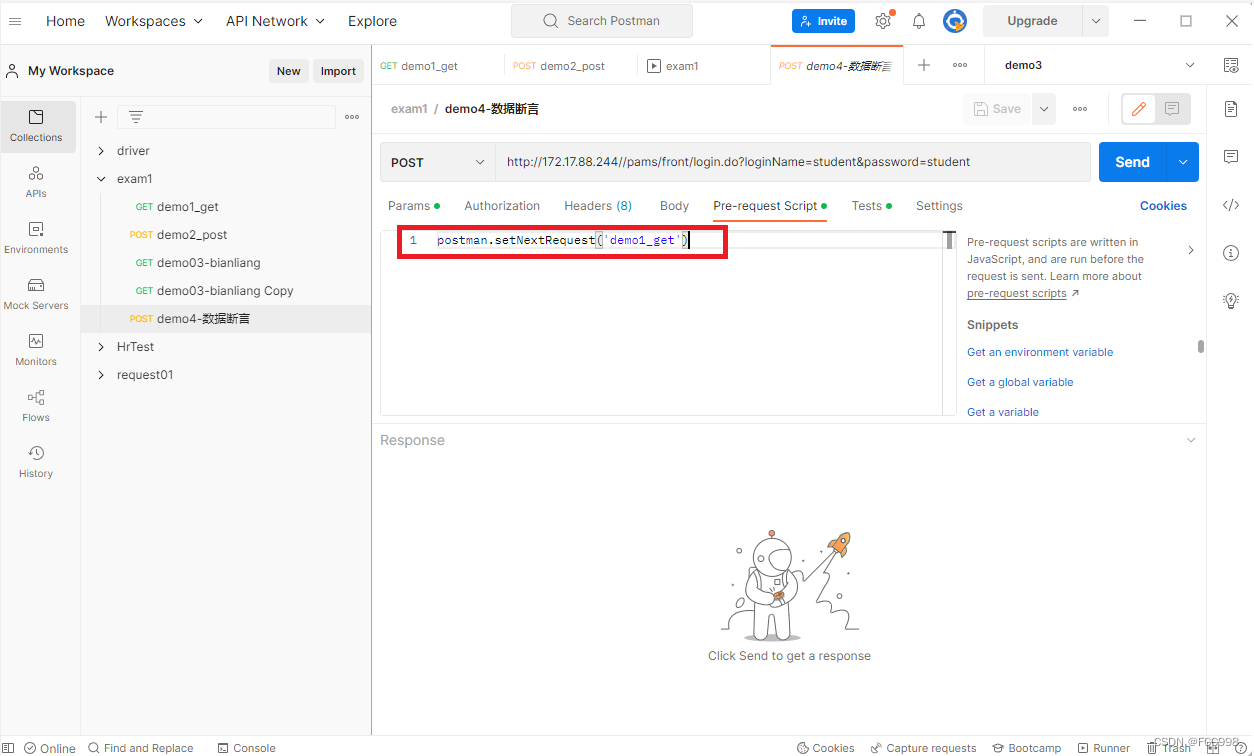The image size is (1254, 756).
Task: Click the New button
Action: tap(288, 71)
